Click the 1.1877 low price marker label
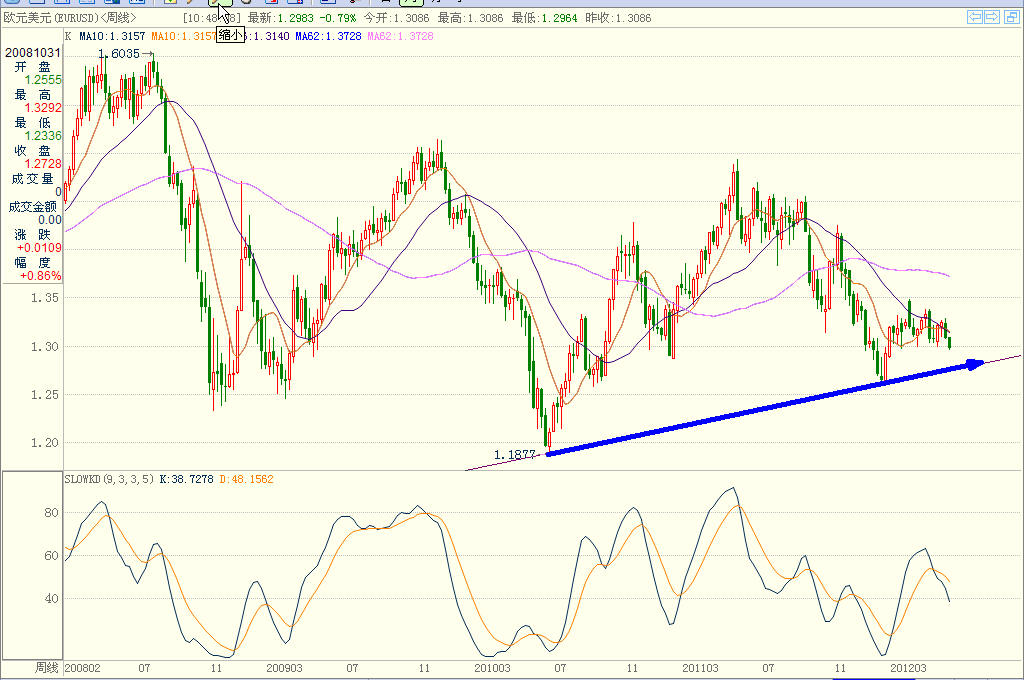Image resolution: width=1024 pixels, height=680 pixels. [515, 455]
